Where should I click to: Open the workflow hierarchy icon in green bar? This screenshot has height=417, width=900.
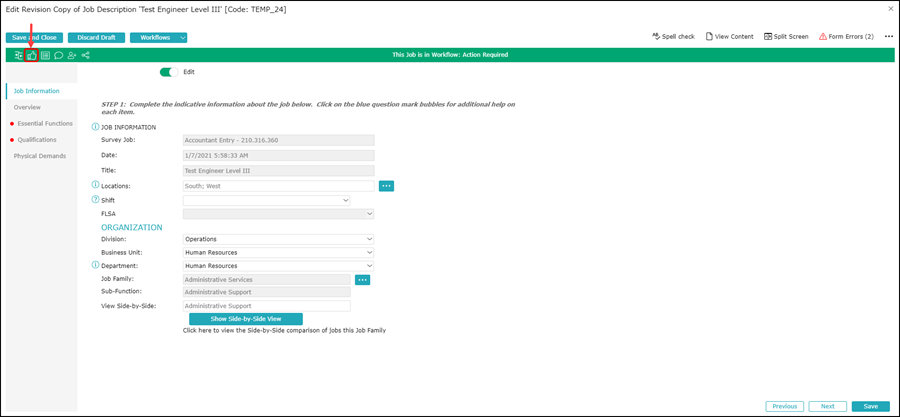[19, 56]
